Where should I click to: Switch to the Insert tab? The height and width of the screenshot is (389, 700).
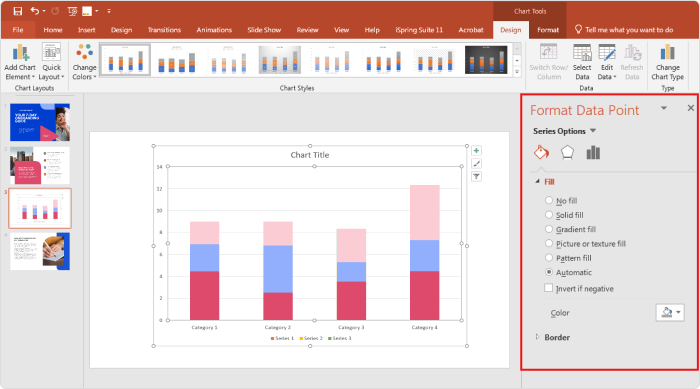[87, 30]
